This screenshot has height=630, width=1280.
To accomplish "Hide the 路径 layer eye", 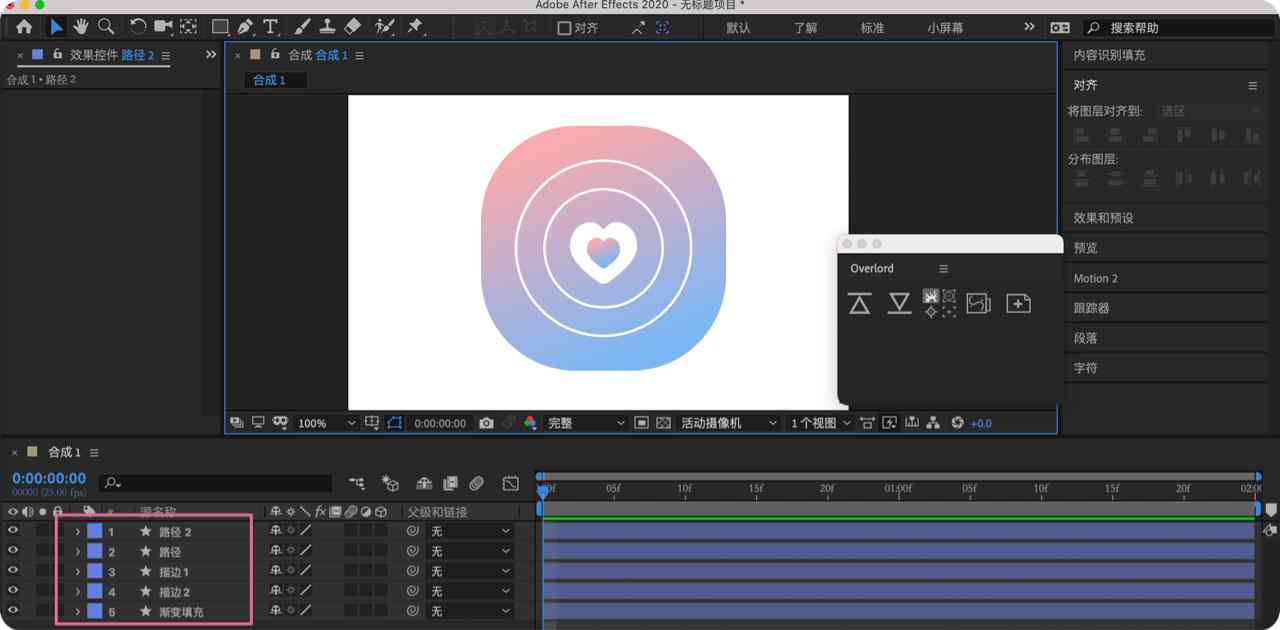I will click(13, 551).
